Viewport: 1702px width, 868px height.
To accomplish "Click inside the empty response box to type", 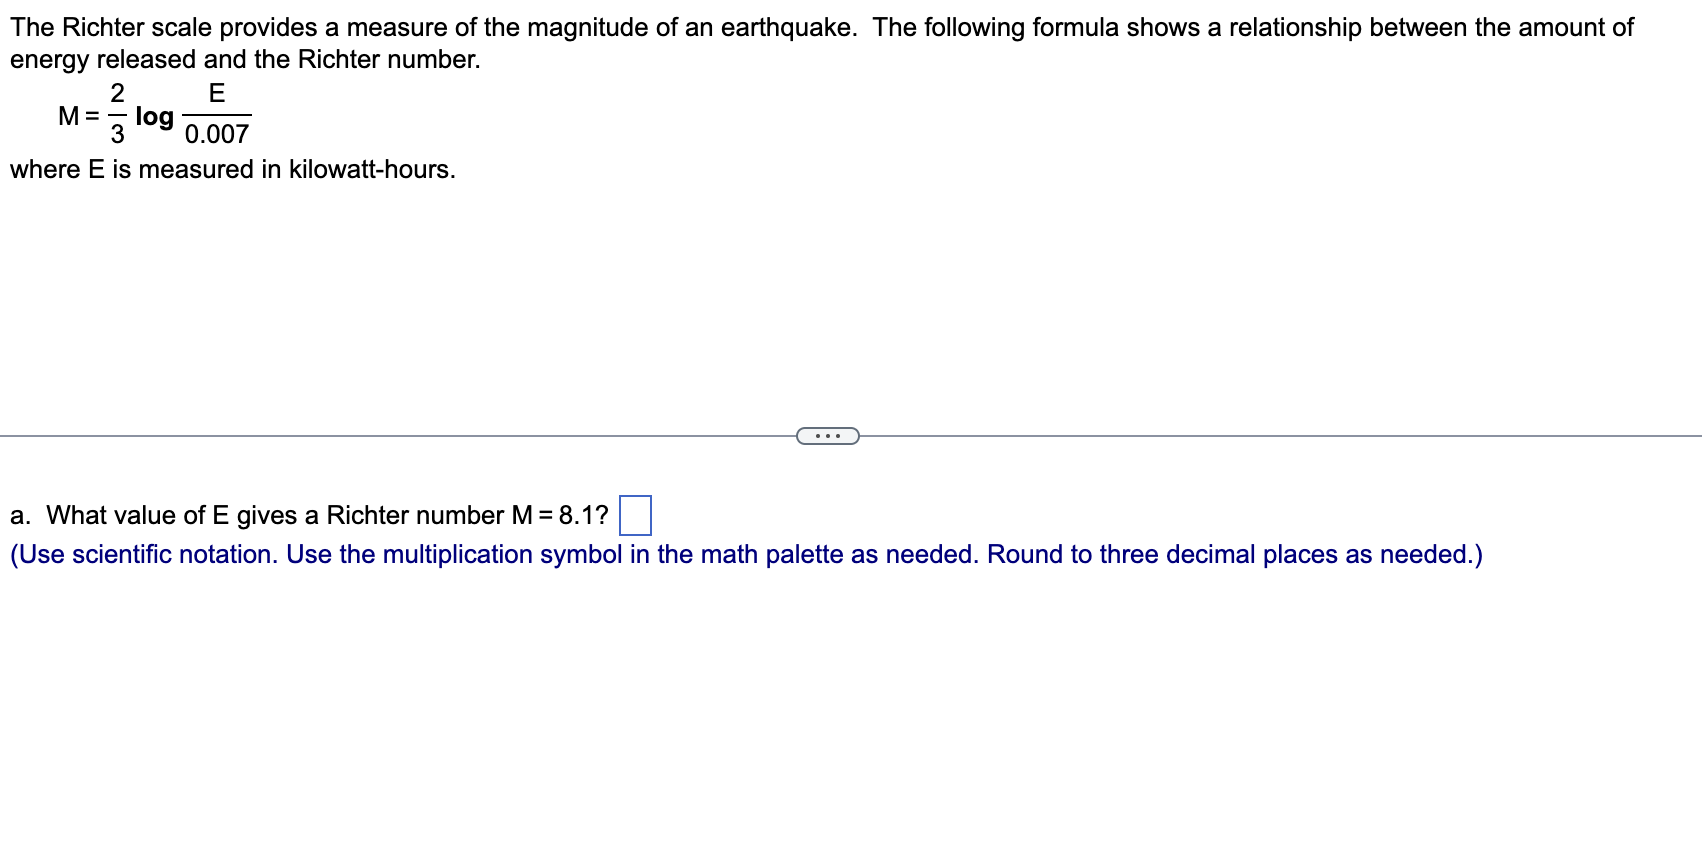I will tap(637, 516).
